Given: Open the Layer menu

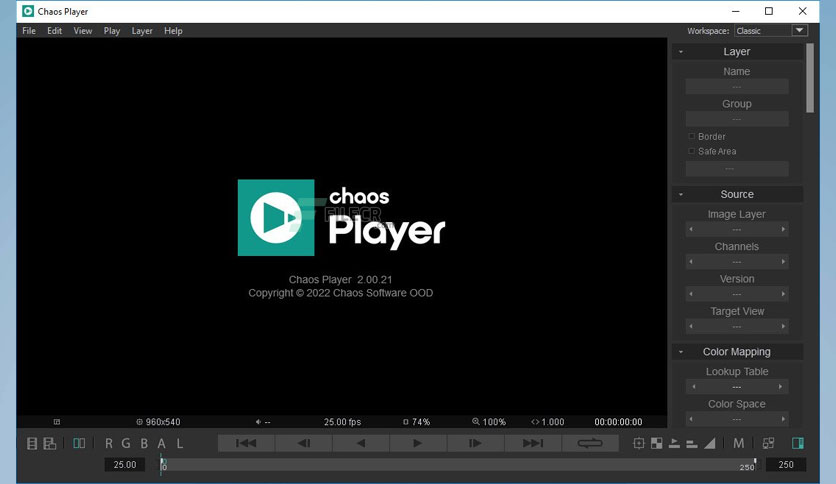Looking at the screenshot, I should point(142,31).
